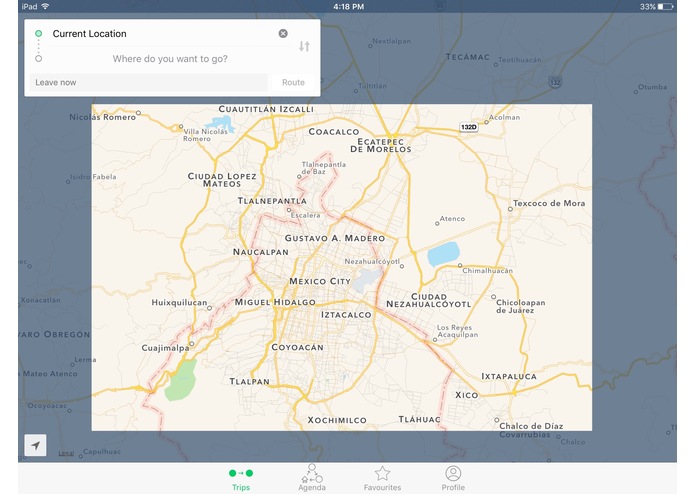
Task: Switch to the Agenda tab
Action: pyautogui.click(x=312, y=478)
